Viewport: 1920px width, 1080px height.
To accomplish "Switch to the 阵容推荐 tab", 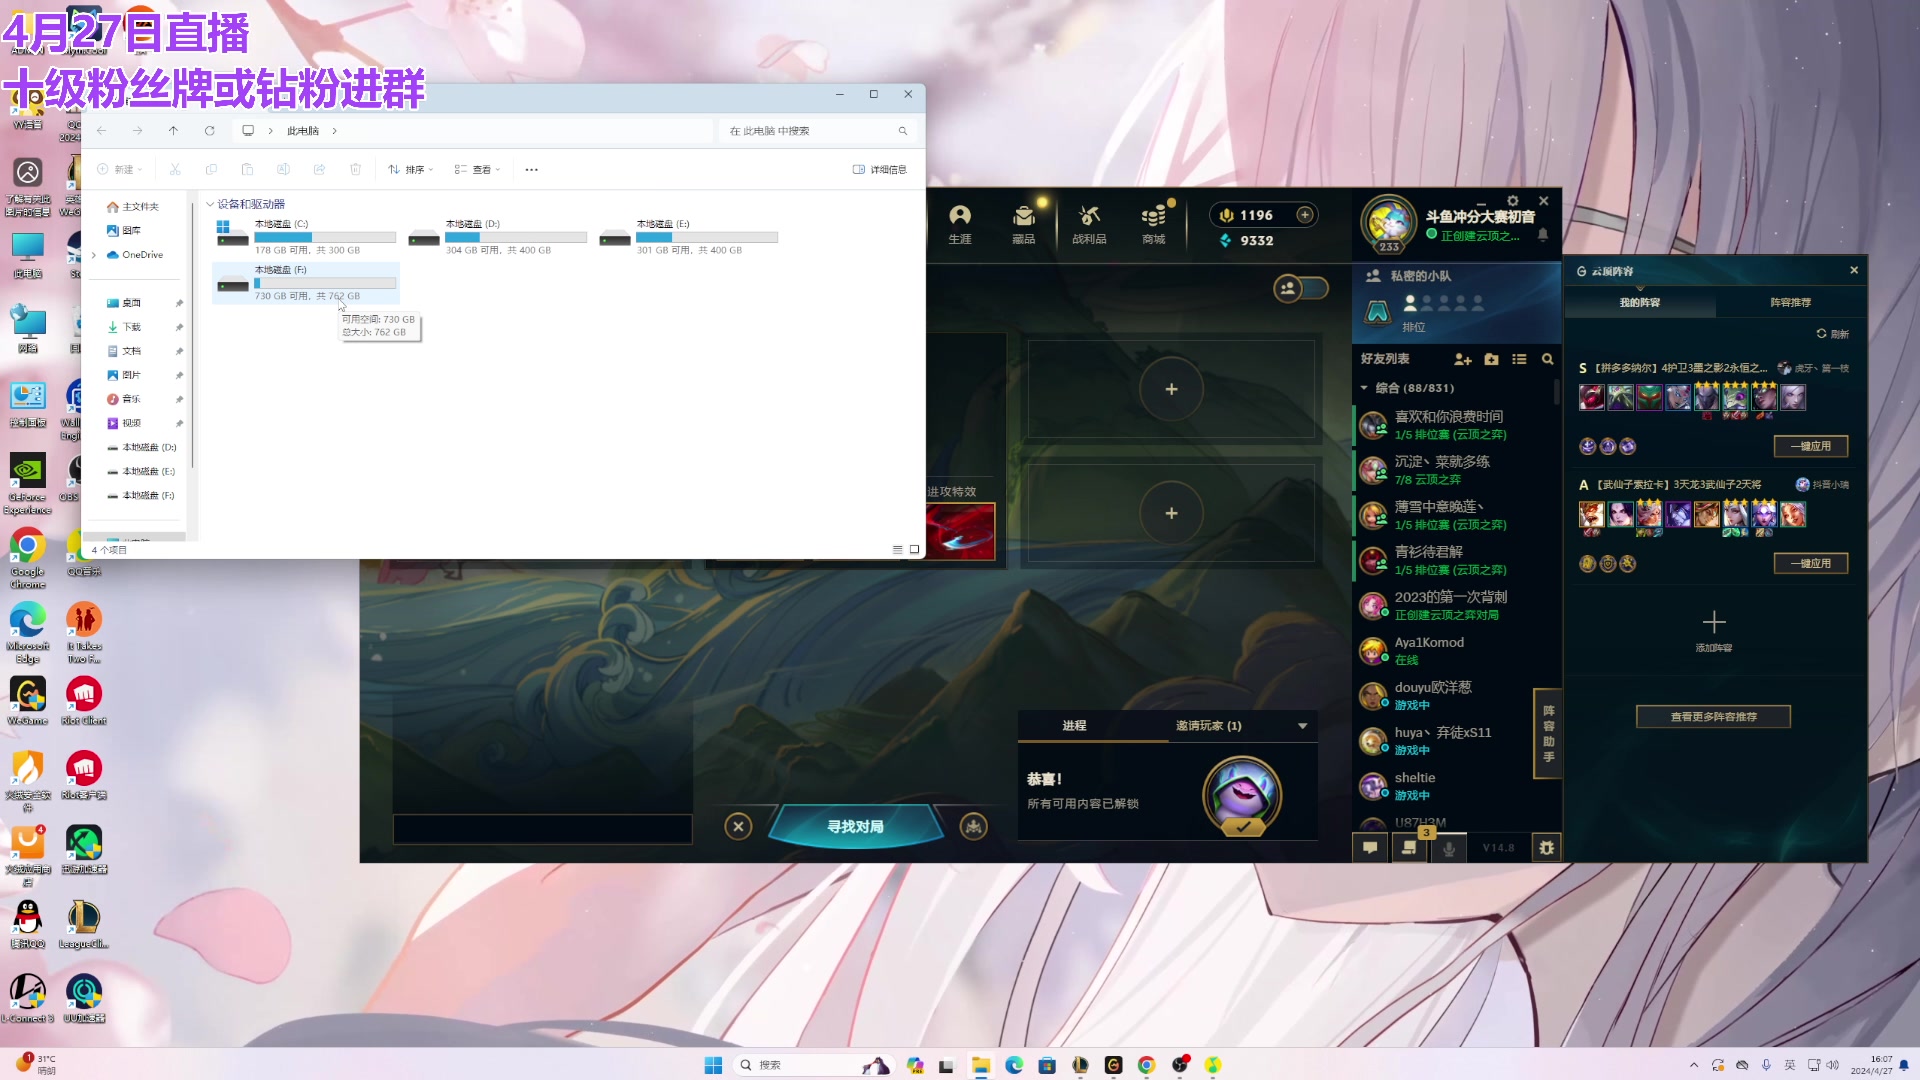I will click(1790, 302).
